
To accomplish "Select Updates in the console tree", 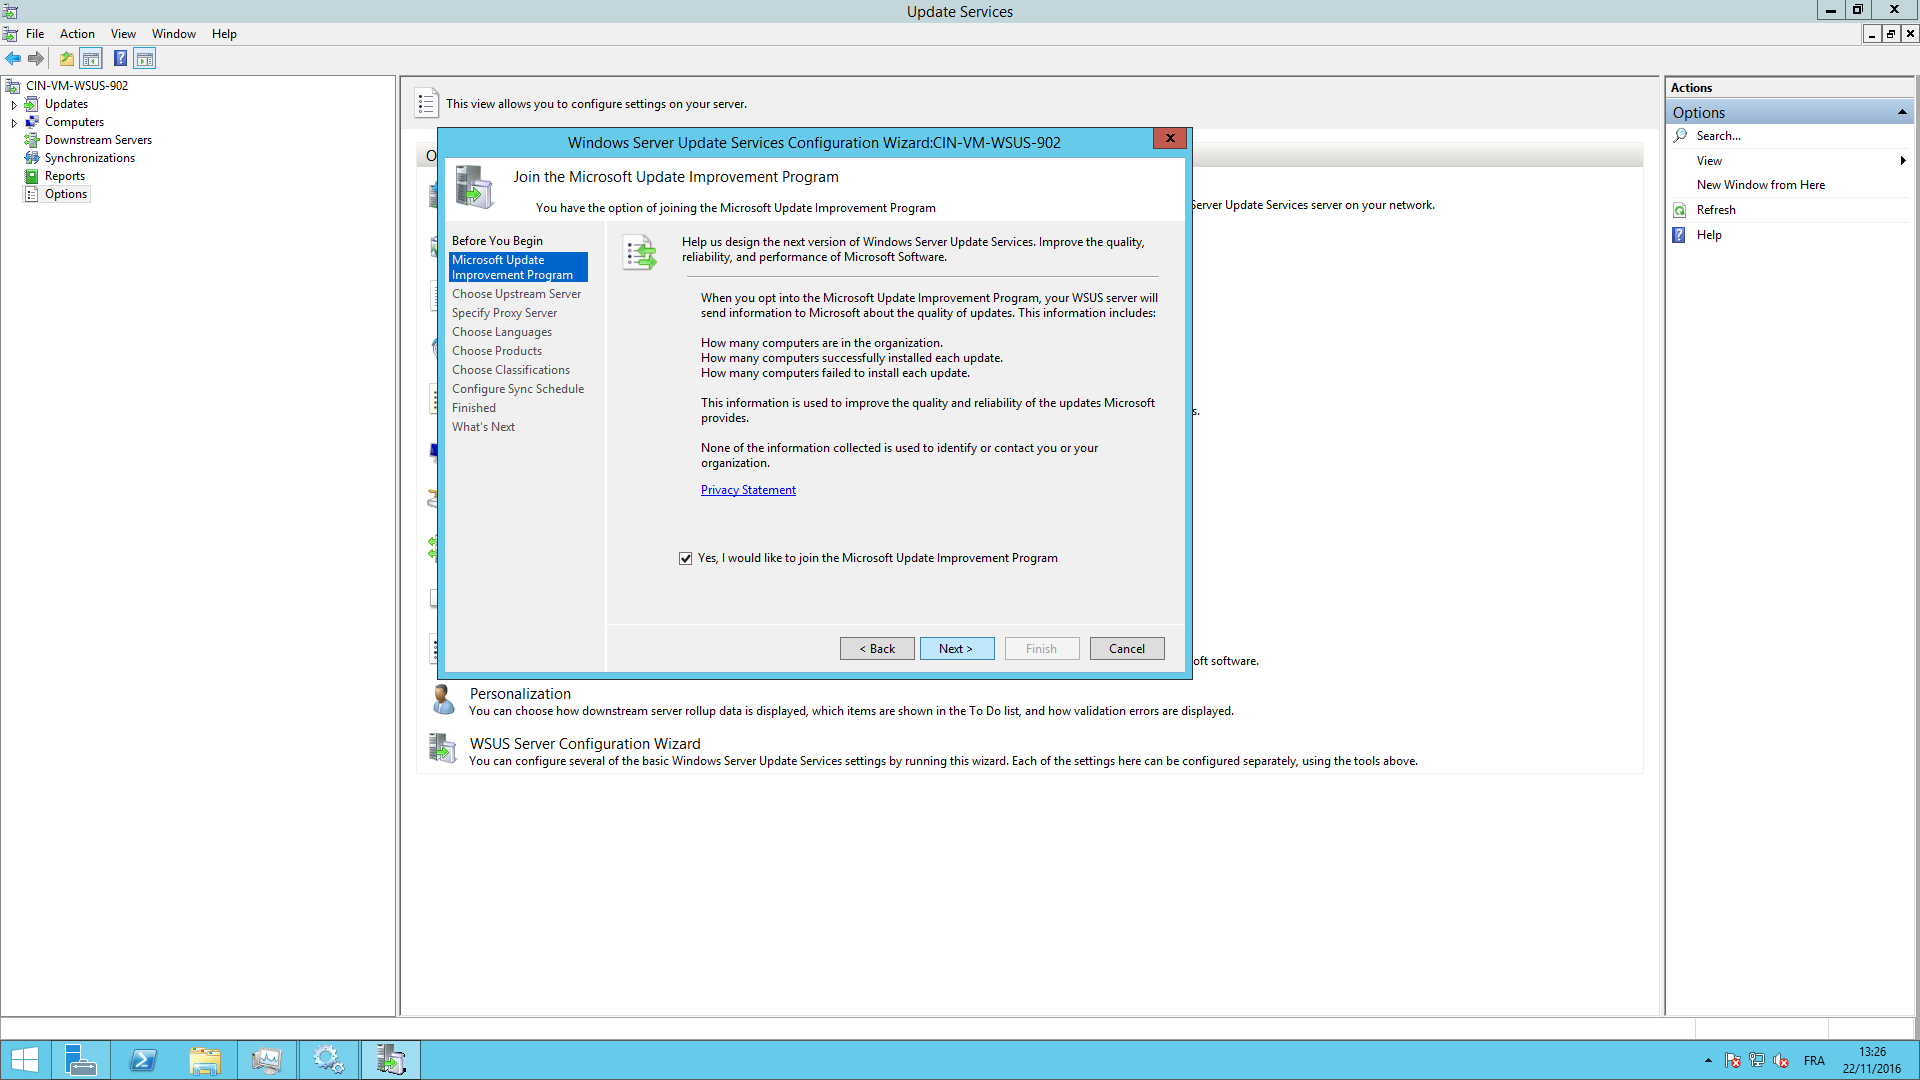I will pyautogui.click(x=66, y=104).
